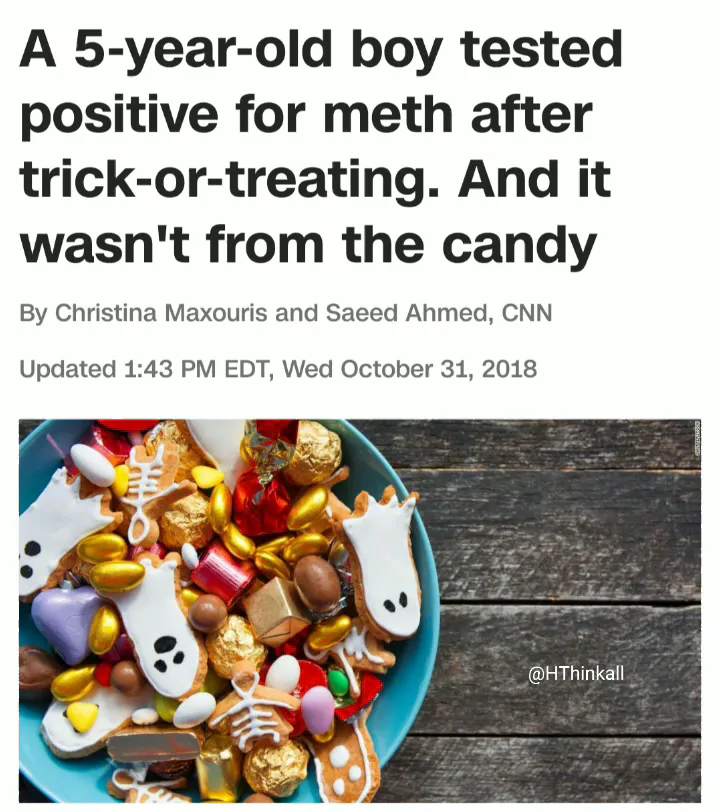The image size is (720, 812).
Task: Click the word meth in headline
Action: (388, 113)
